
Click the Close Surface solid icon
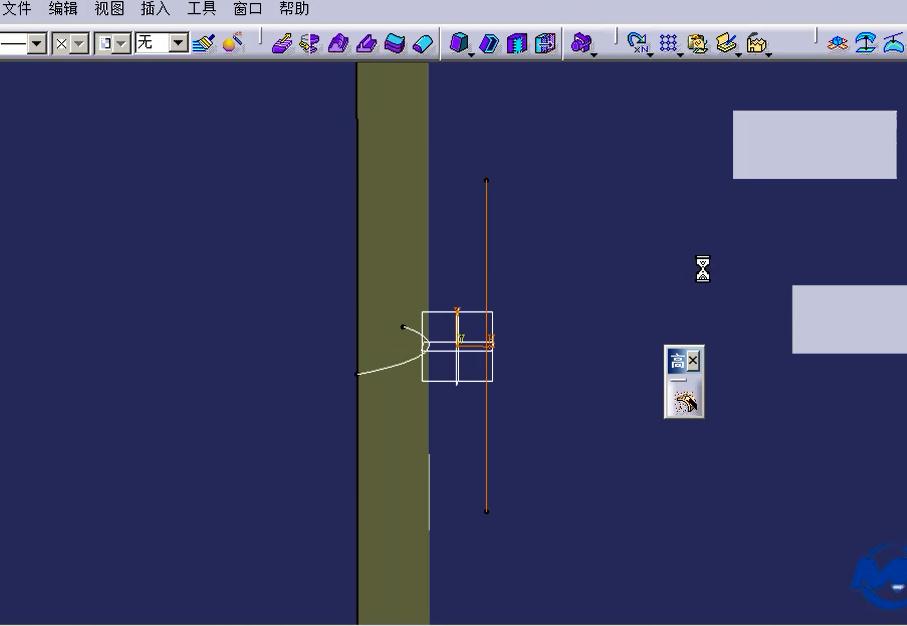516,43
